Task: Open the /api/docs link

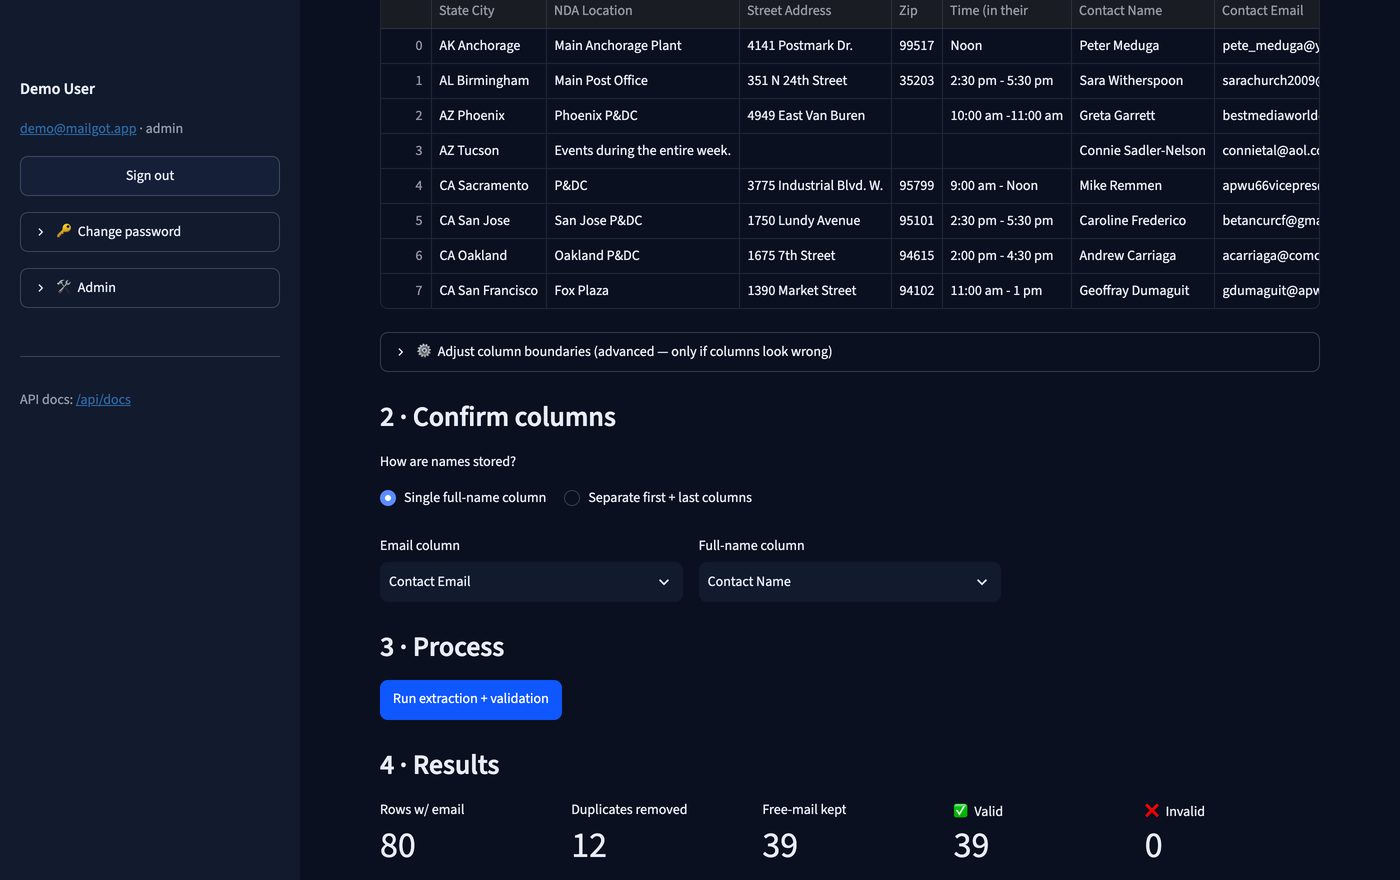Action: click(x=103, y=399)
